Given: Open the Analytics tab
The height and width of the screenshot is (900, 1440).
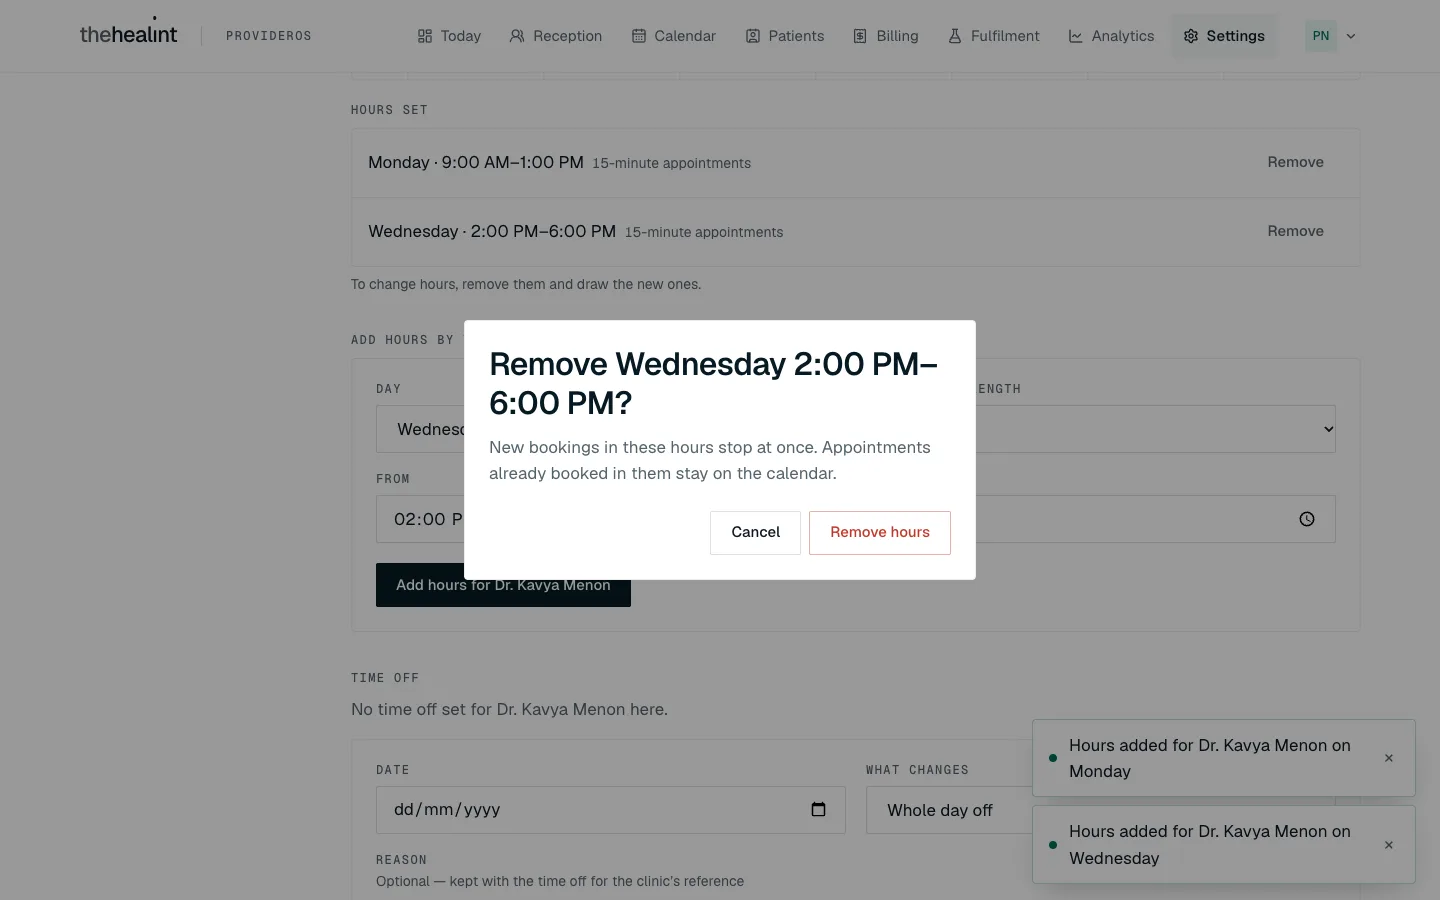Looking at the screenshot, I should click(1111, 36).
